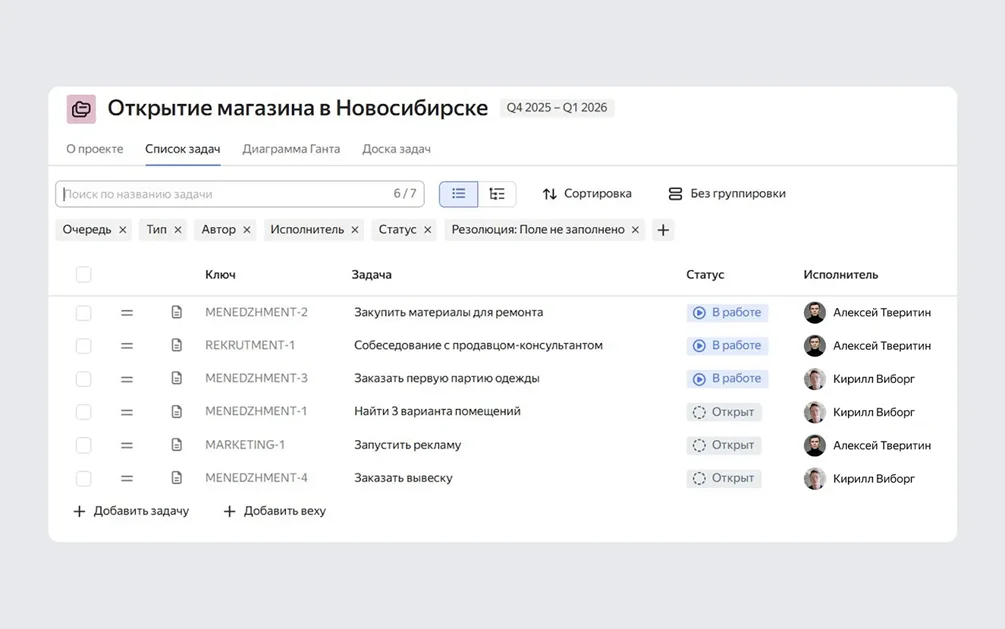Add a new filter with the plus icon

click(x=663, y=229)
